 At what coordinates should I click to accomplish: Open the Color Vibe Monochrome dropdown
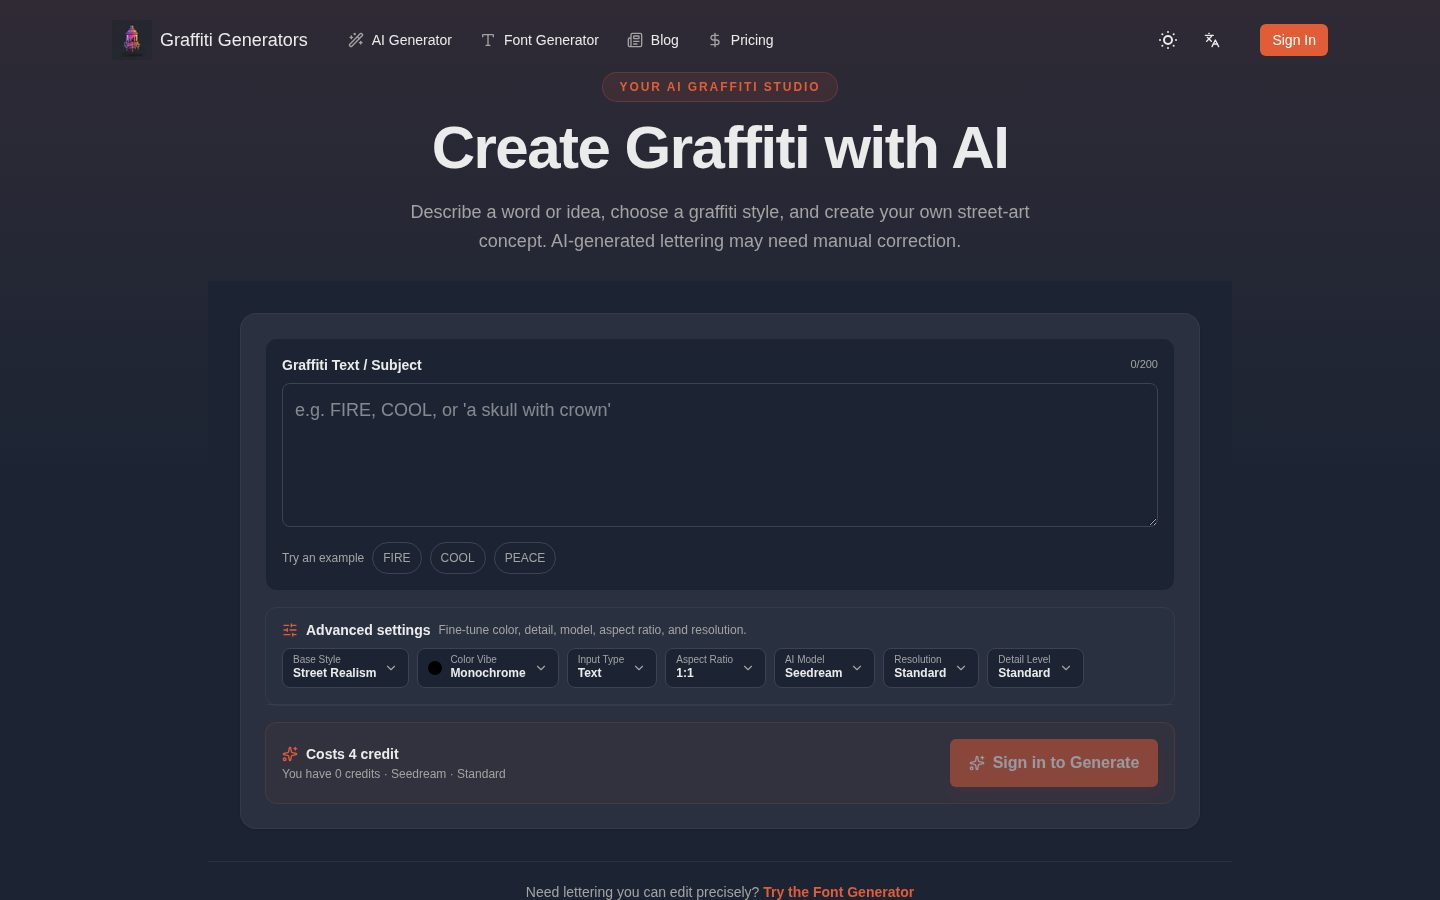click(x=488, y=668)
